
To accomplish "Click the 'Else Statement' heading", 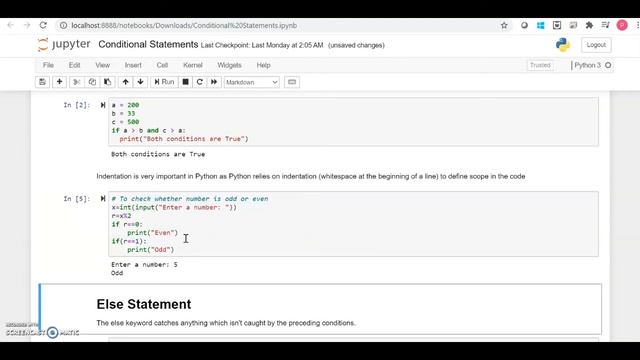I will [144, 304].
